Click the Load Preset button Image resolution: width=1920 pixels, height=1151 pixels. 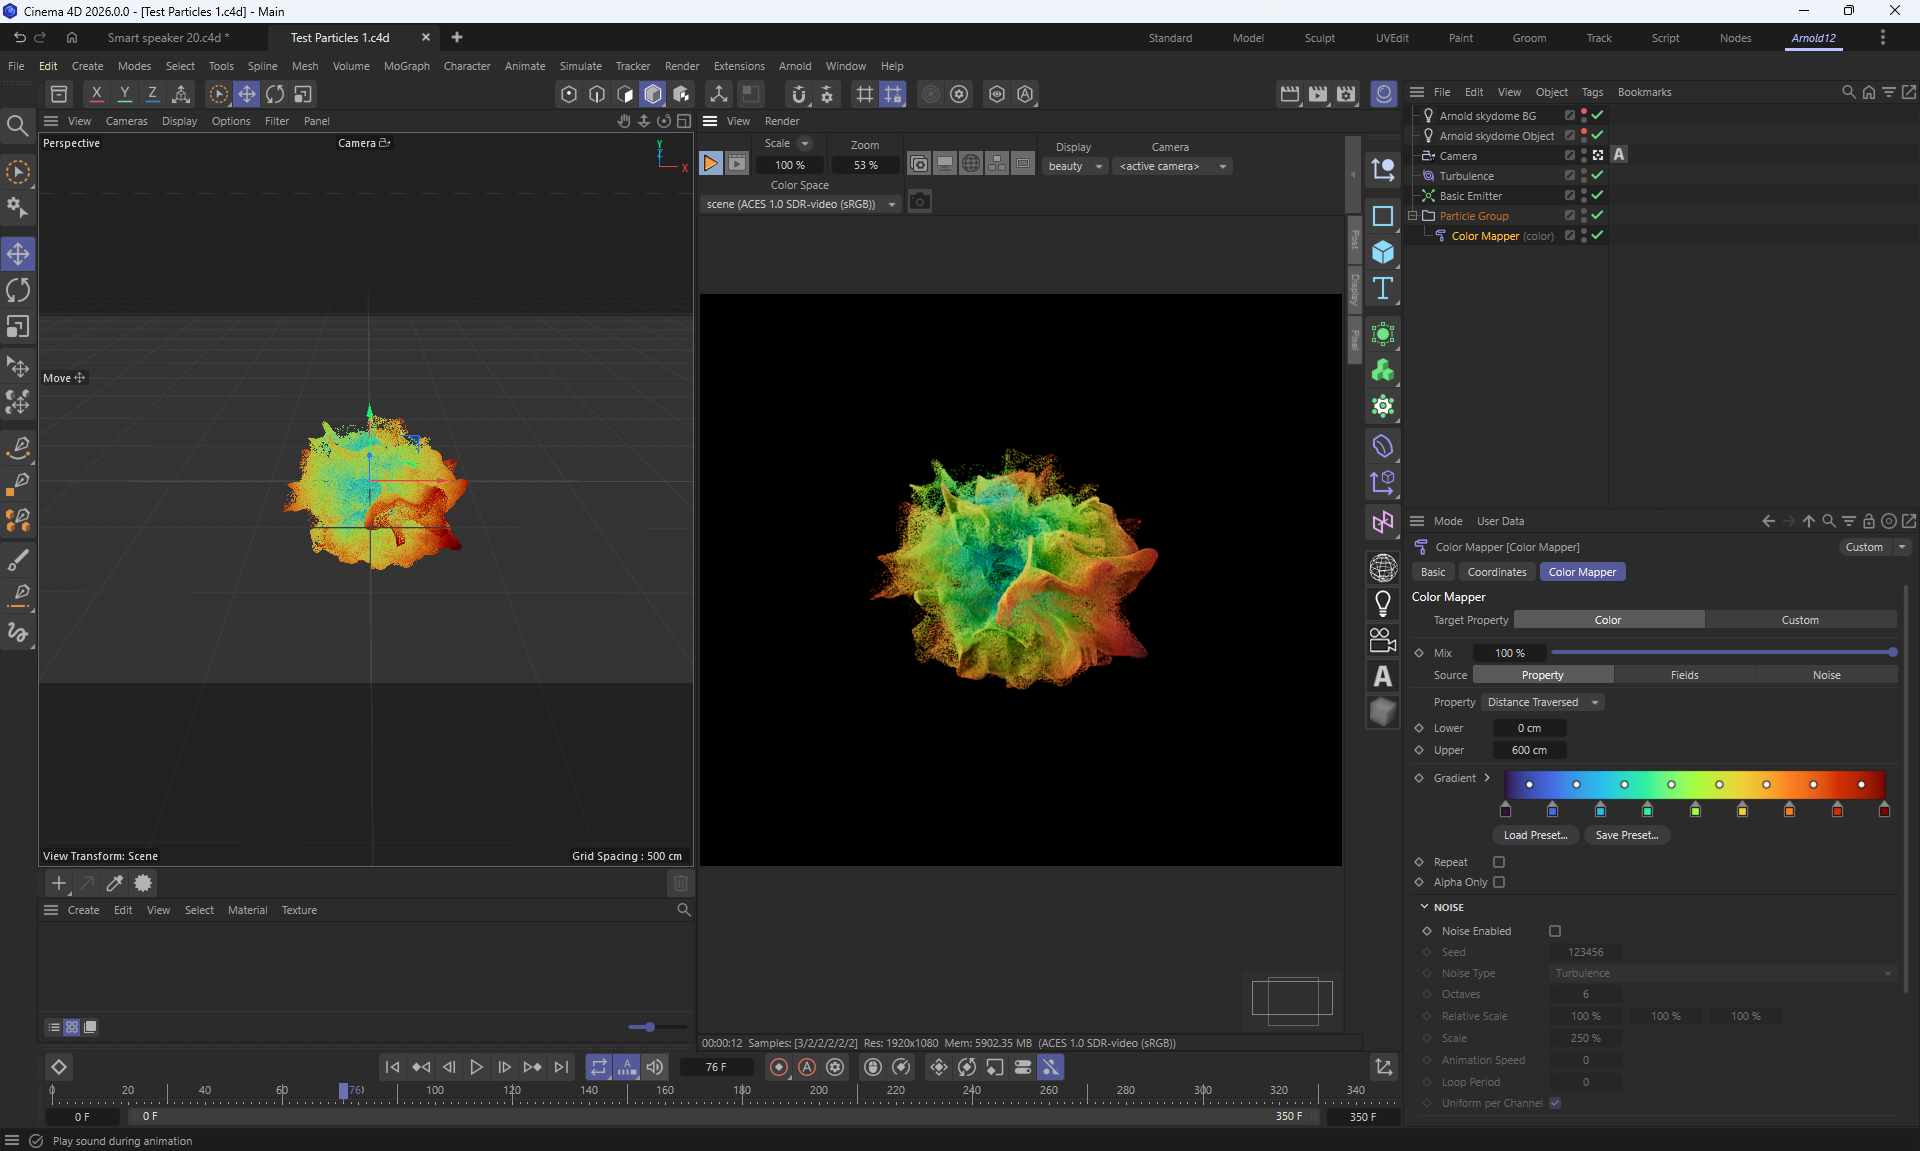pyautogui.click(x=1535, y=835)
